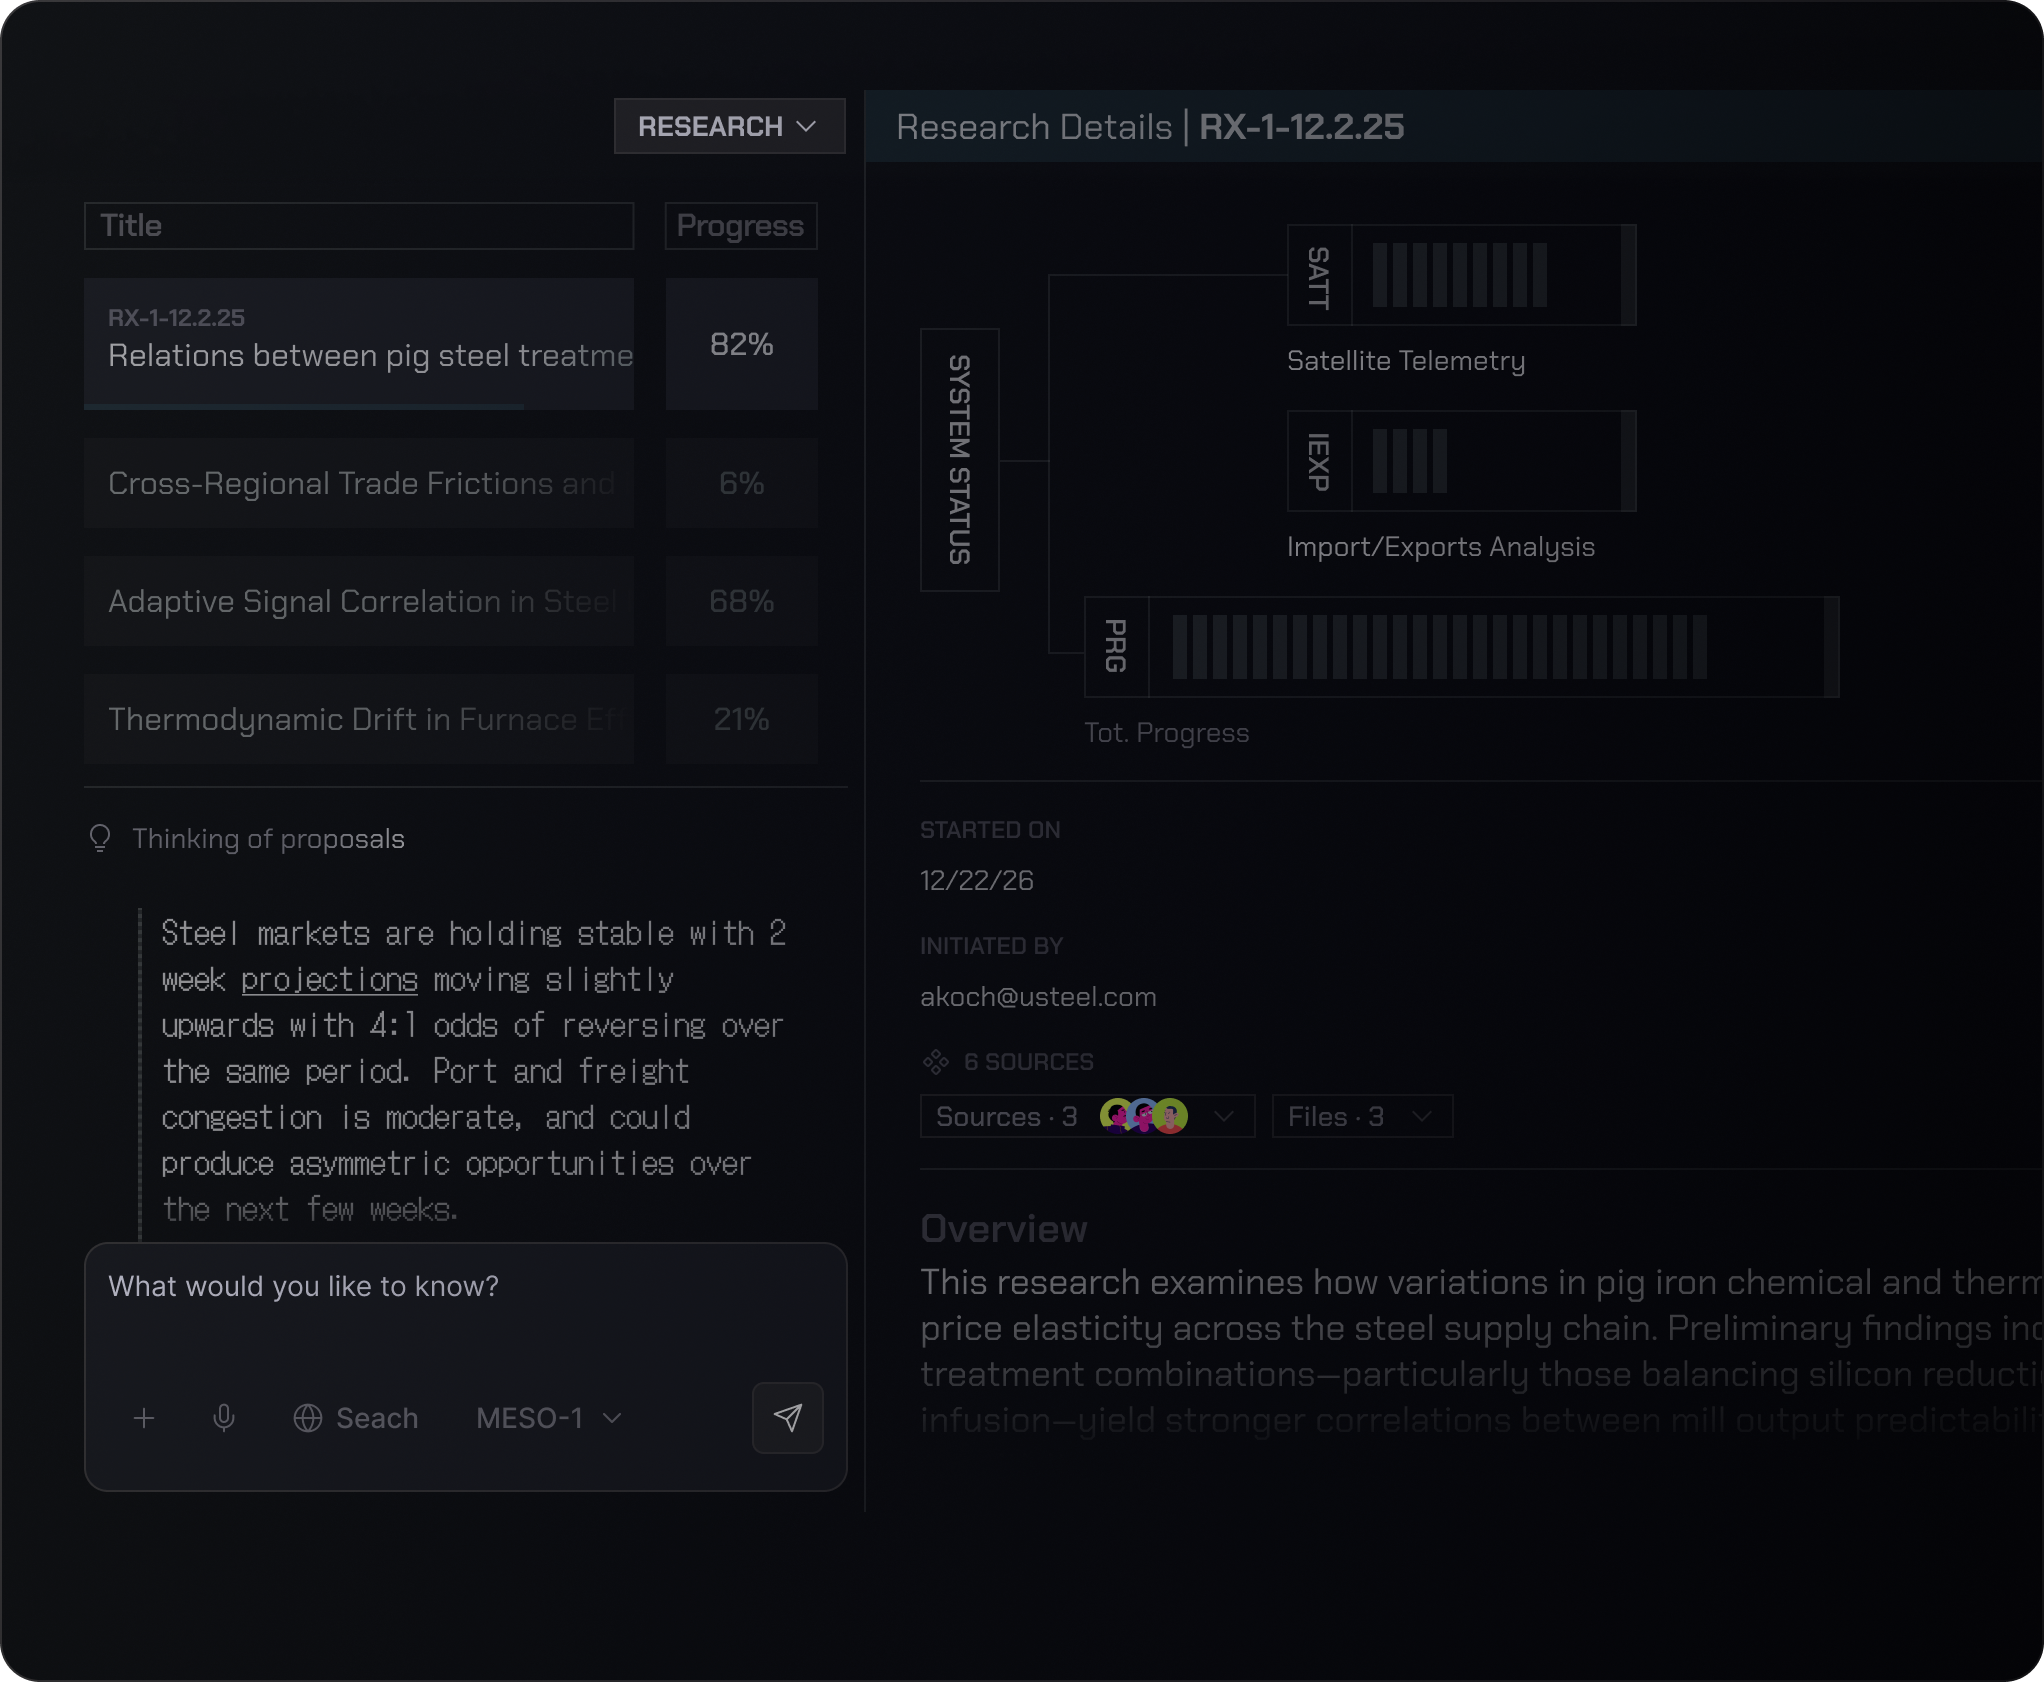
Task: Click the IEXP analysis progress bar
Action: [x=1461, y=461]
